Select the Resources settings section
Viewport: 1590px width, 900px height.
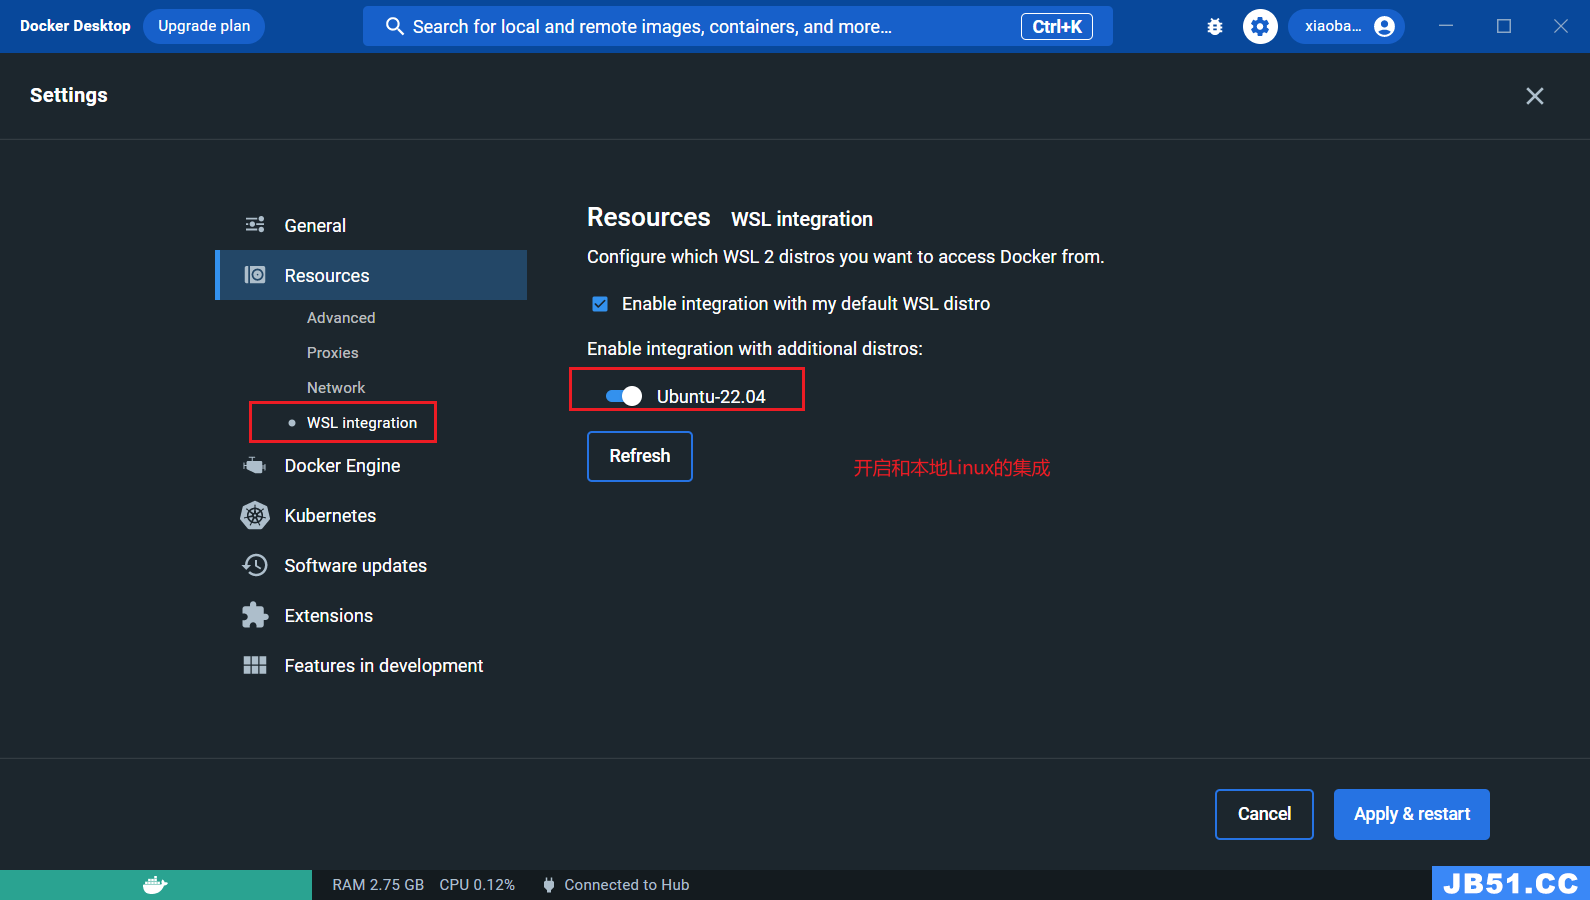371,275
